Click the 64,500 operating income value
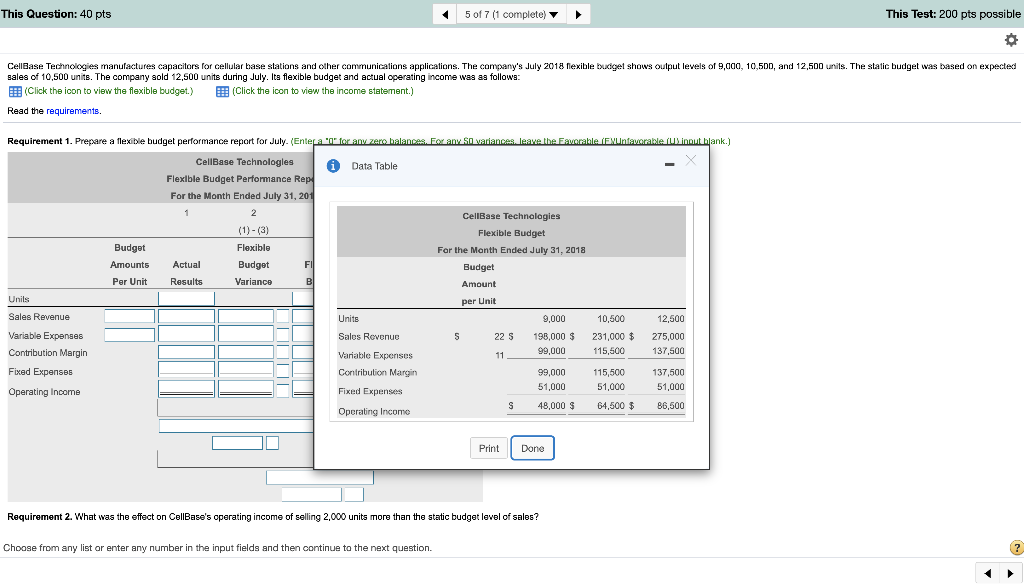This screenshot has height=584, width=1024. tap(611, 406)
